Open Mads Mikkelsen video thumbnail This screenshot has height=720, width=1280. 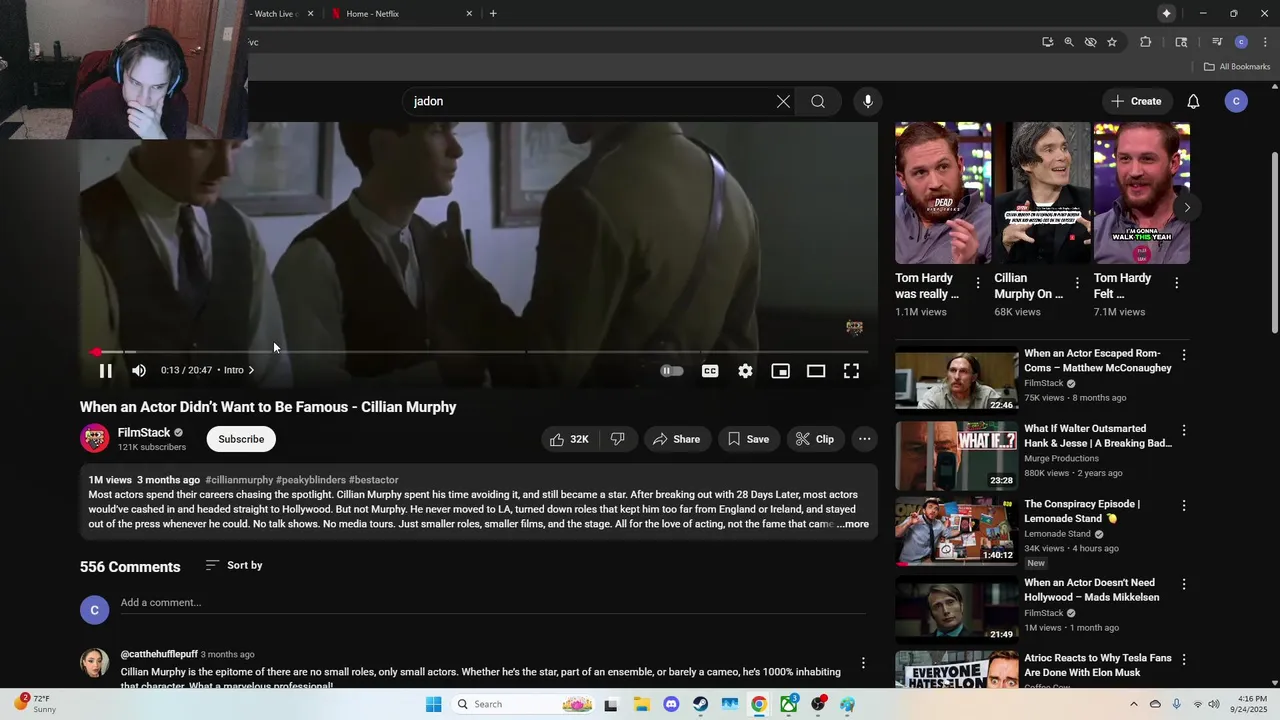tap(956, 609)
